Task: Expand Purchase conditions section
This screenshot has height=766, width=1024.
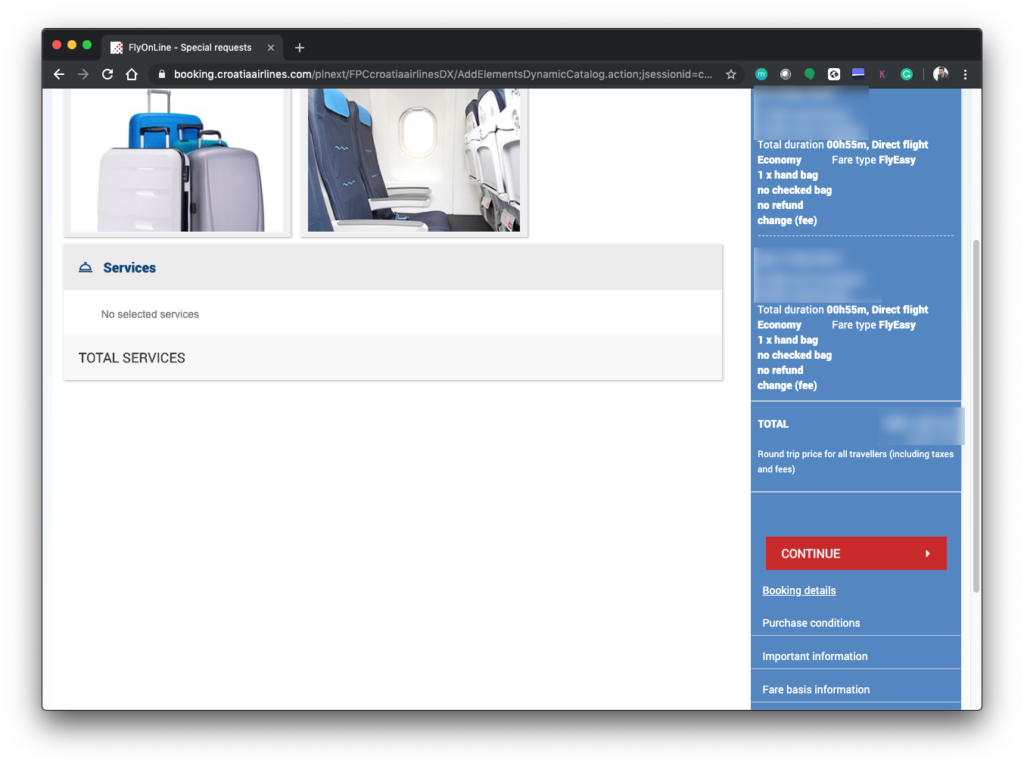Action: tap(811, 623)
